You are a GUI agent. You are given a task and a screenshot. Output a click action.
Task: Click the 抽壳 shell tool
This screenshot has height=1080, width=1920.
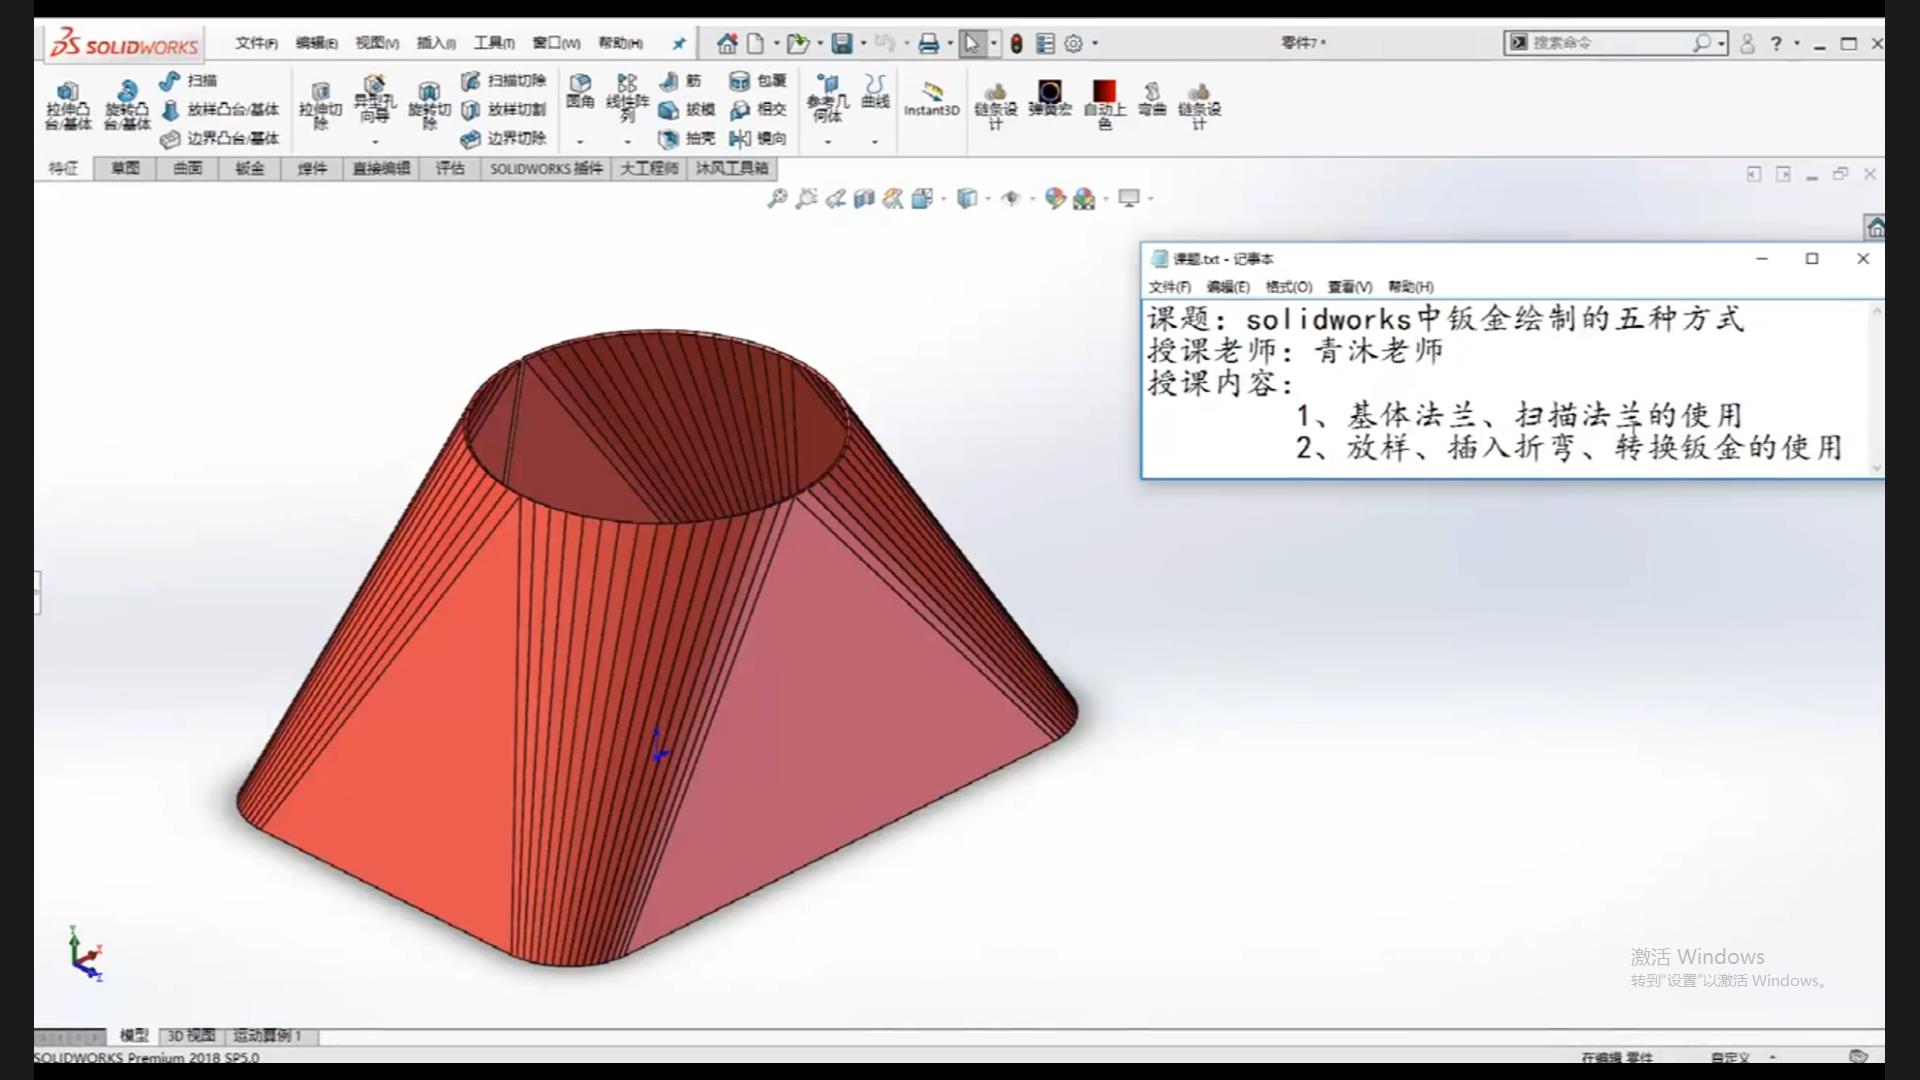[687, 138]
